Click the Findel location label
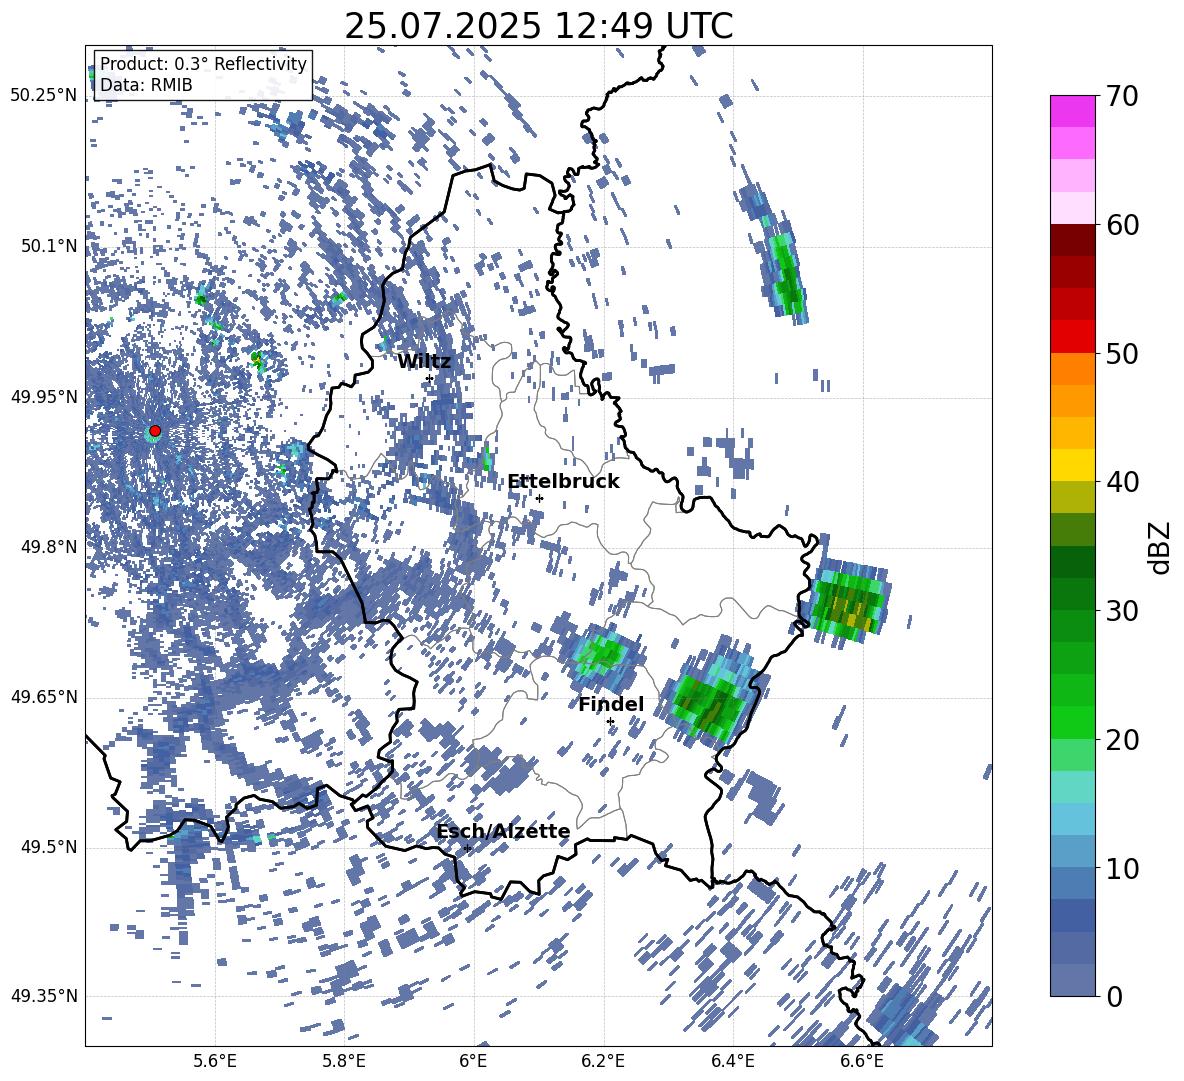 click(x=611, y=704)
